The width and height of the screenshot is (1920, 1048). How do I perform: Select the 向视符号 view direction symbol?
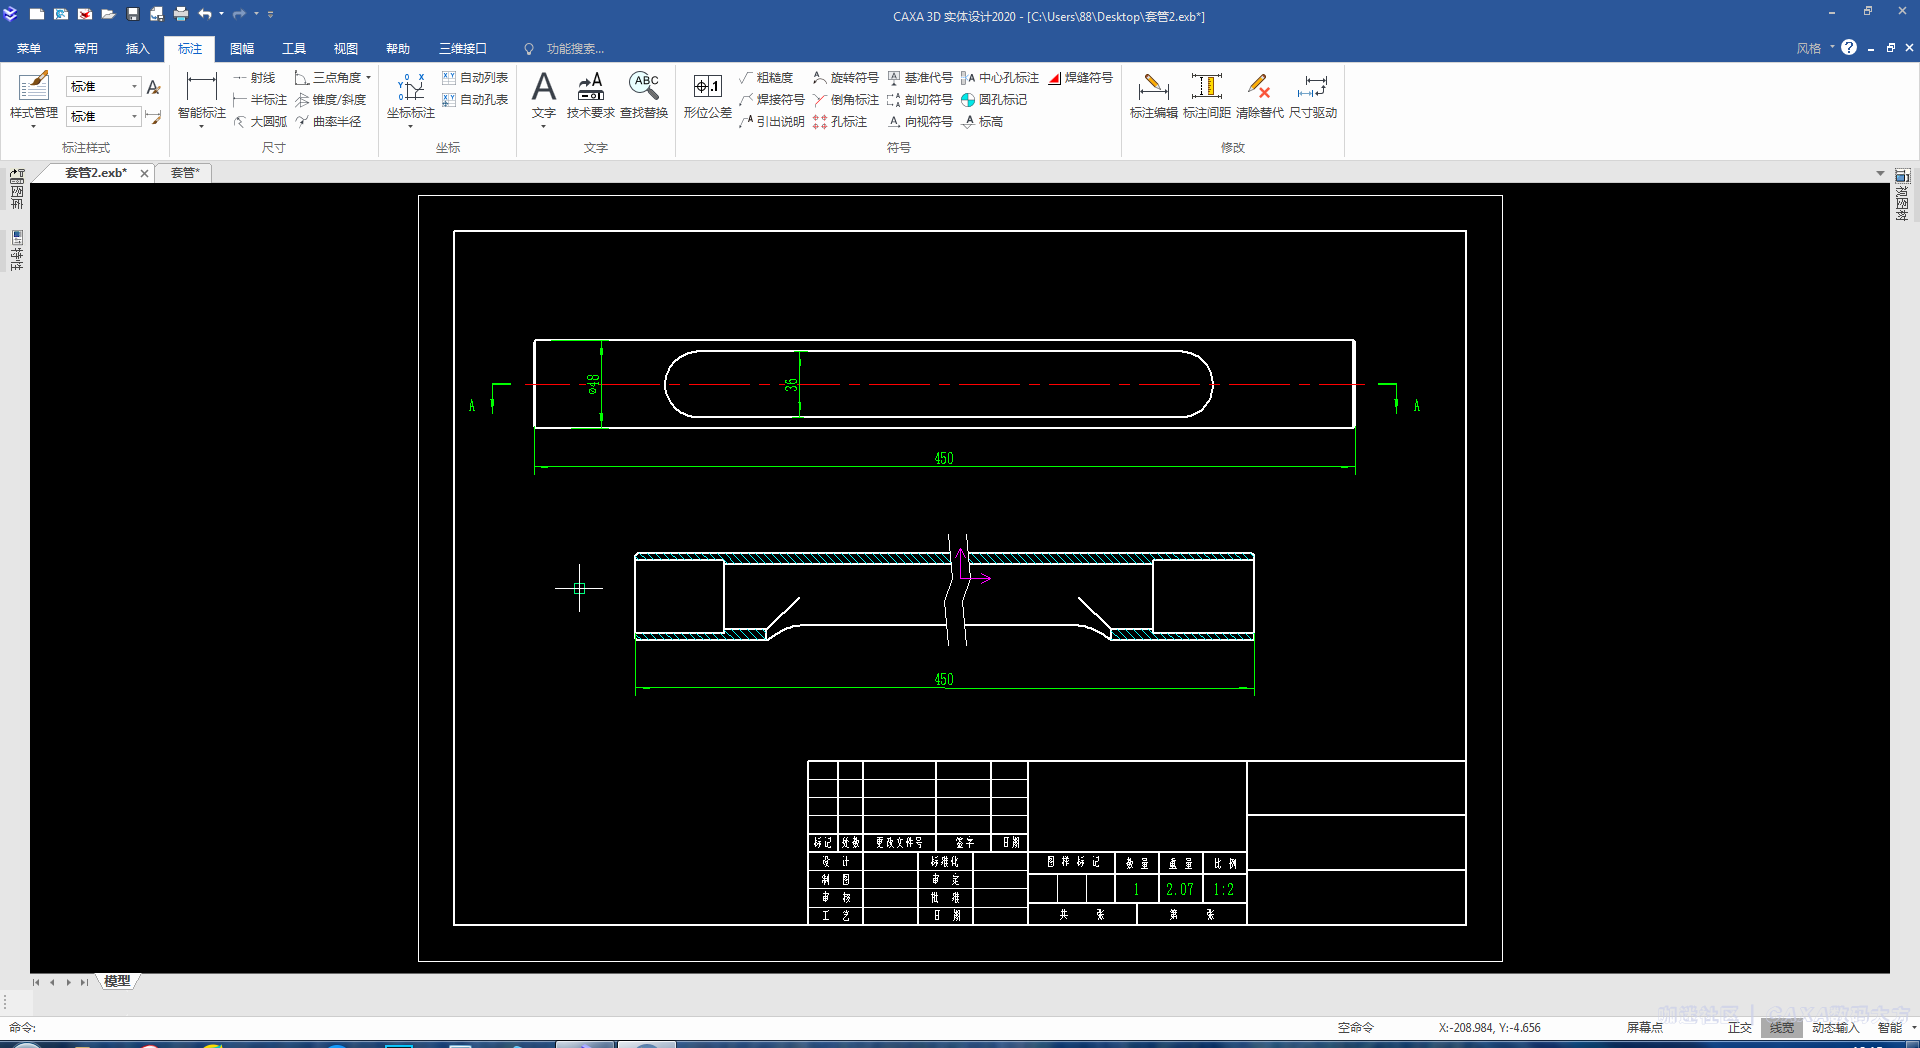920,122
